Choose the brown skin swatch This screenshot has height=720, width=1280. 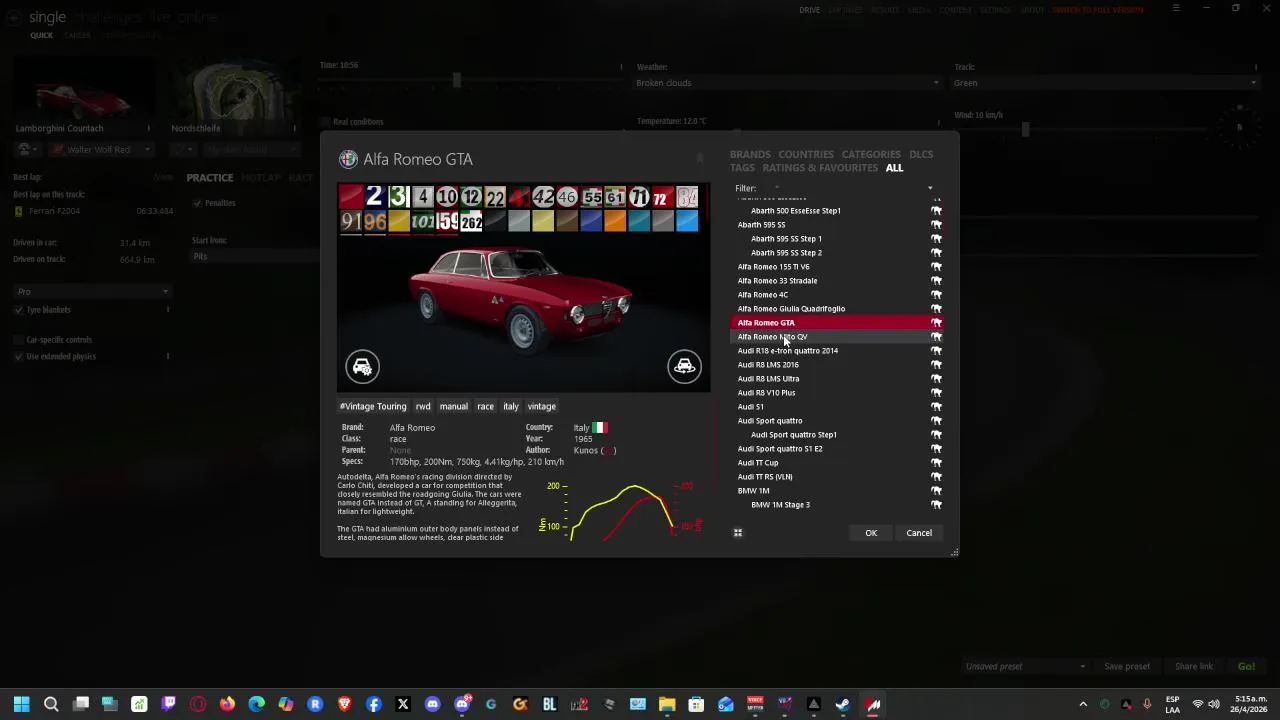(567, 221)
